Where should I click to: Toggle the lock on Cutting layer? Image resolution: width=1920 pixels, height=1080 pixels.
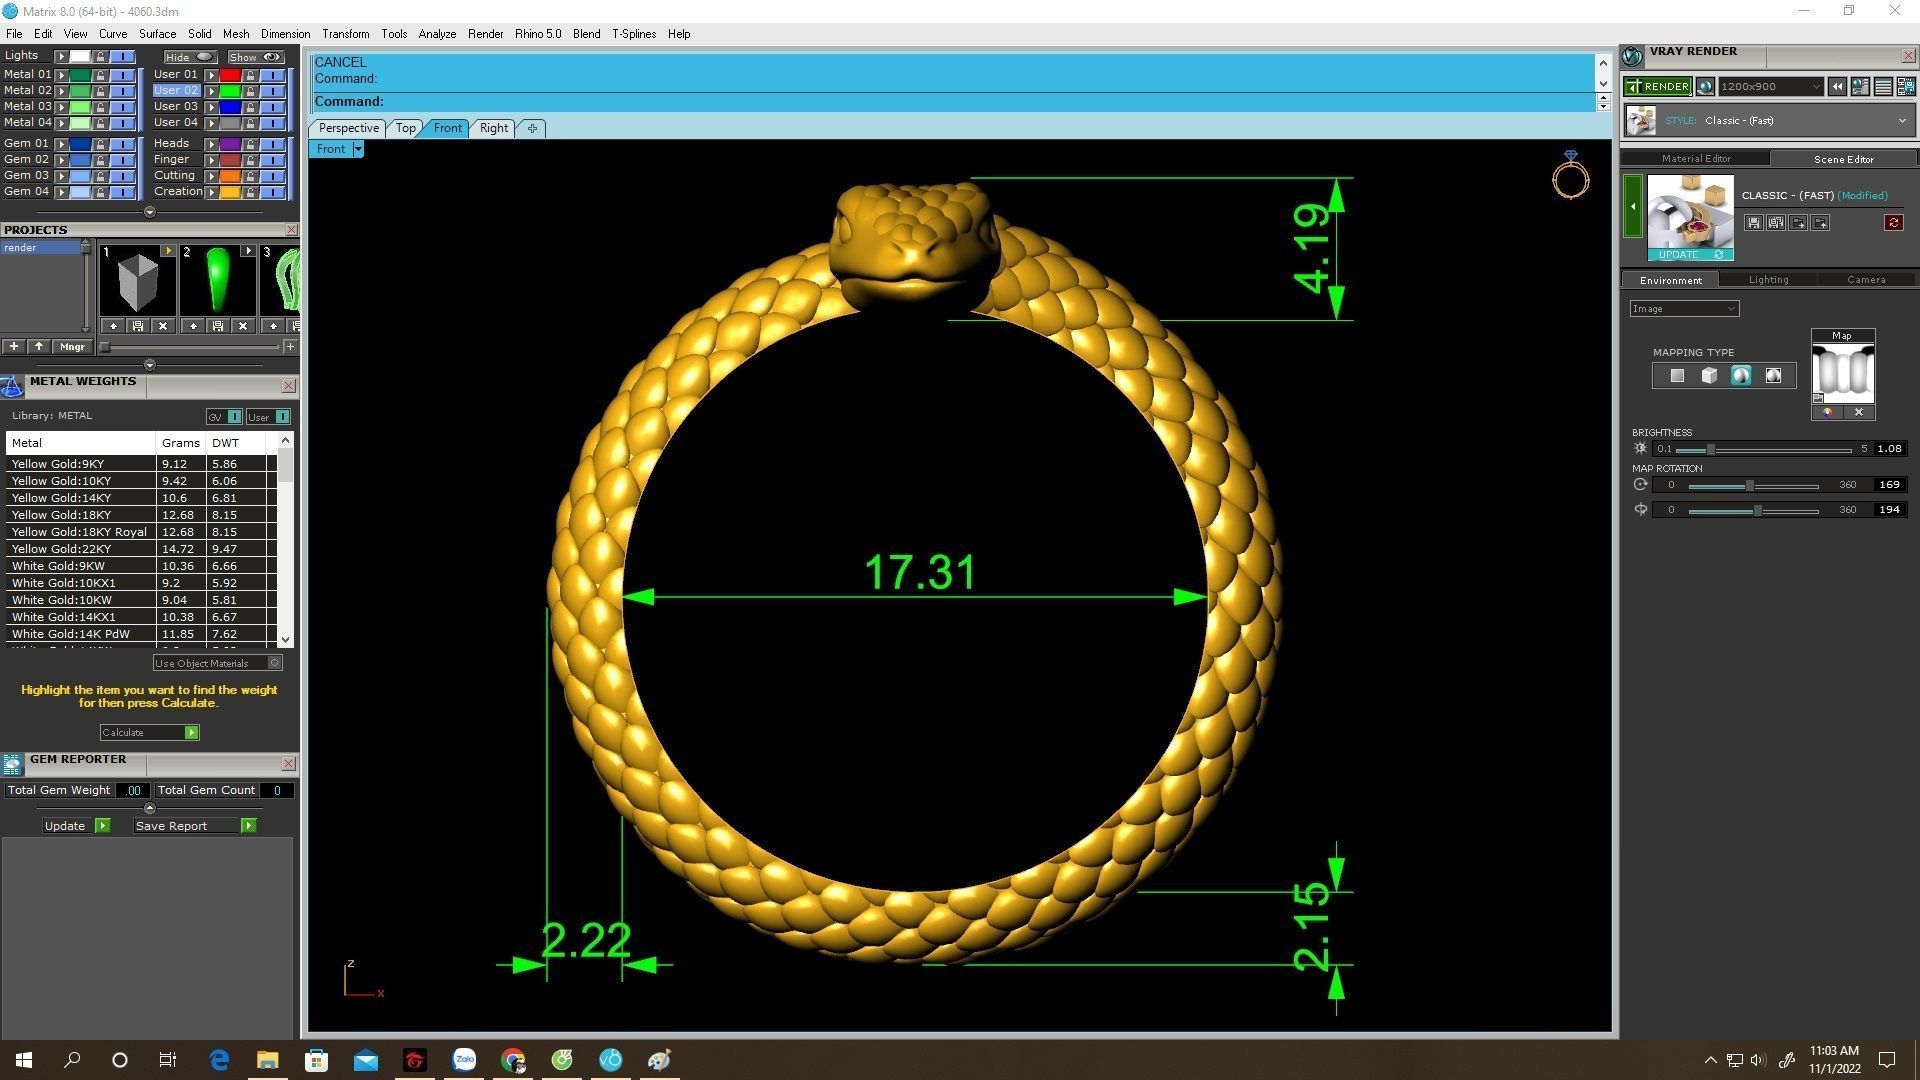[250, 176]
